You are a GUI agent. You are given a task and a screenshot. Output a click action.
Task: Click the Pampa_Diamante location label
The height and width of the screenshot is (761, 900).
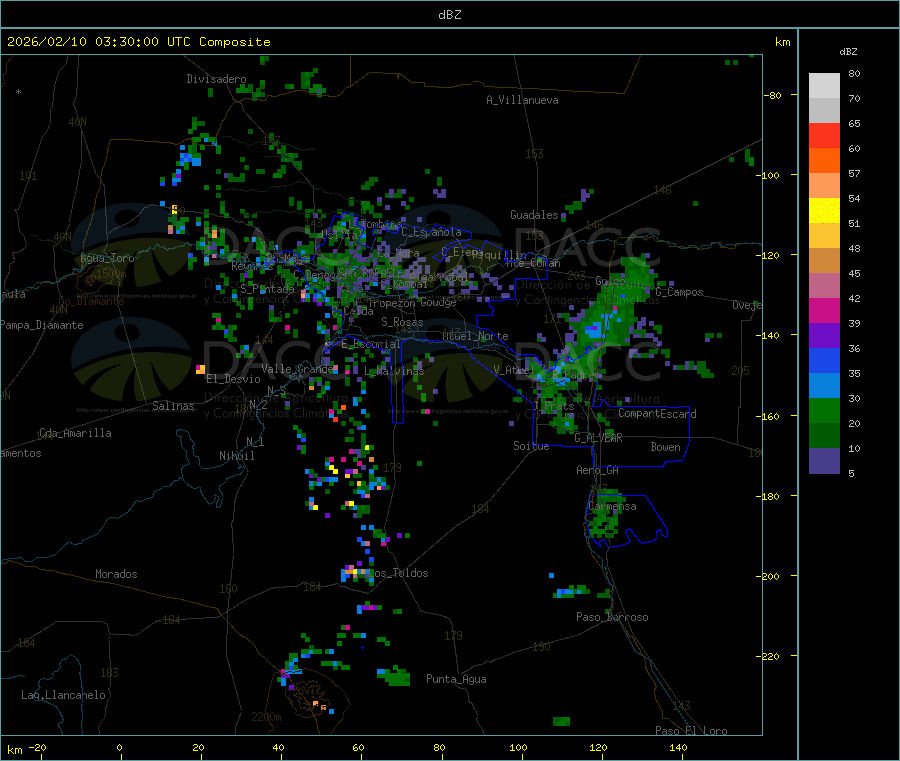(42, 325)
